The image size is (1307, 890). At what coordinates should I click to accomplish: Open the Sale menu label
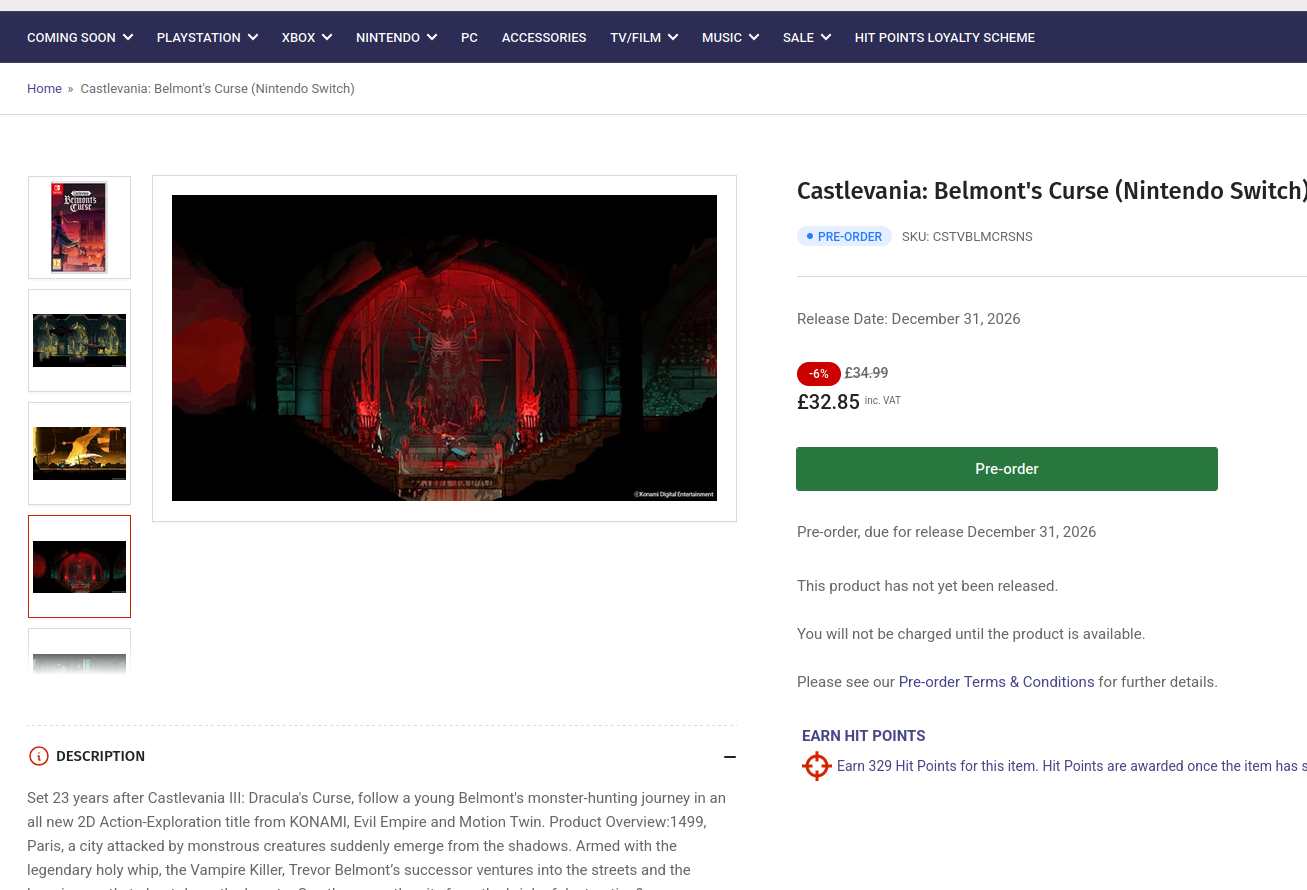(798, 37)
